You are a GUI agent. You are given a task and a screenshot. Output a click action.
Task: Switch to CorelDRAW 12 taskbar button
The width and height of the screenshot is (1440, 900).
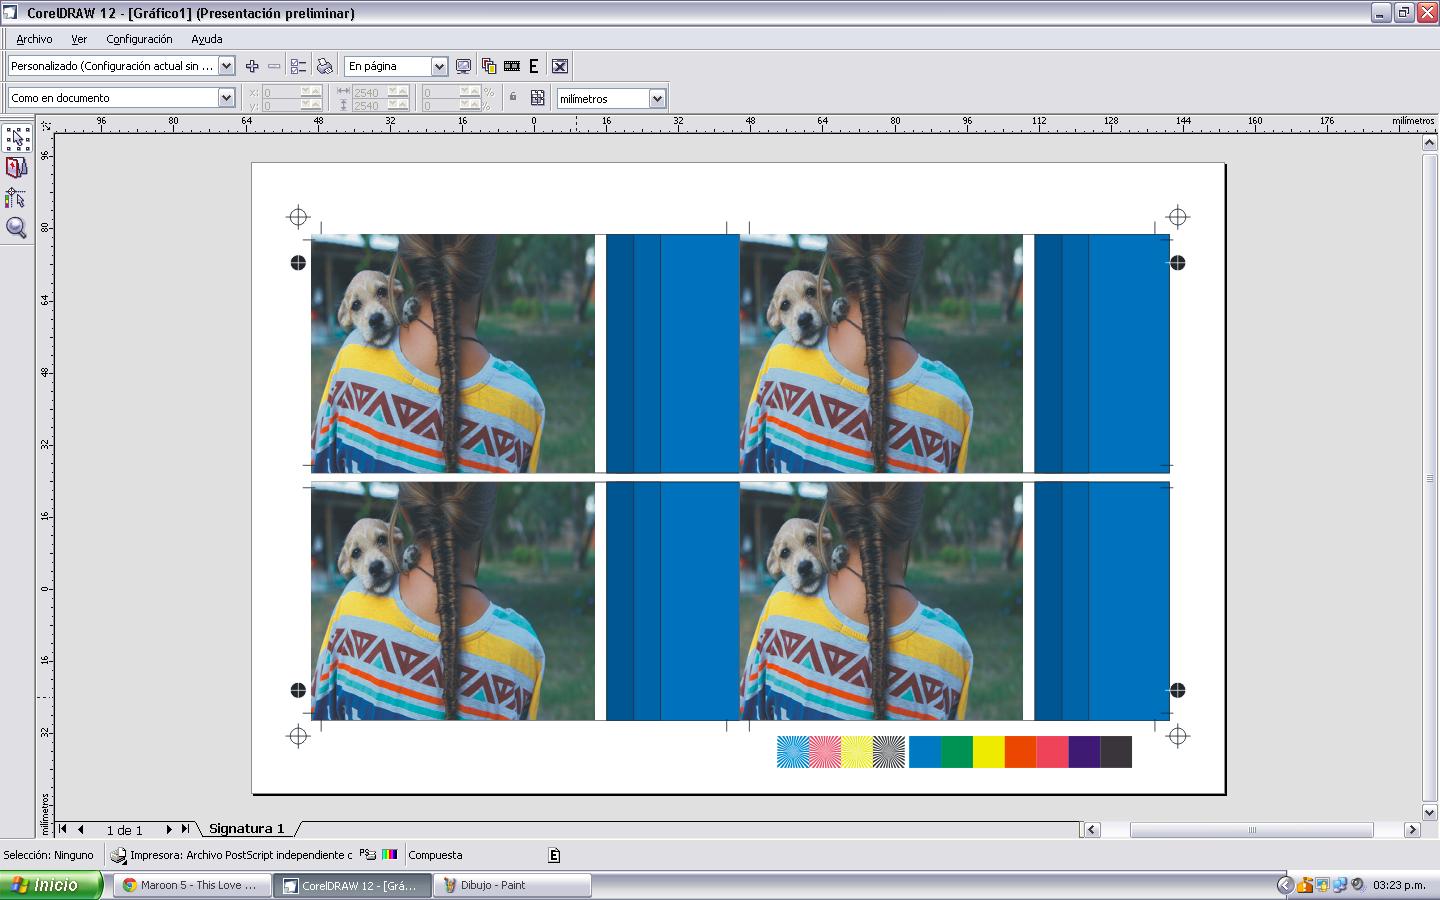click(x=353, y=885)
